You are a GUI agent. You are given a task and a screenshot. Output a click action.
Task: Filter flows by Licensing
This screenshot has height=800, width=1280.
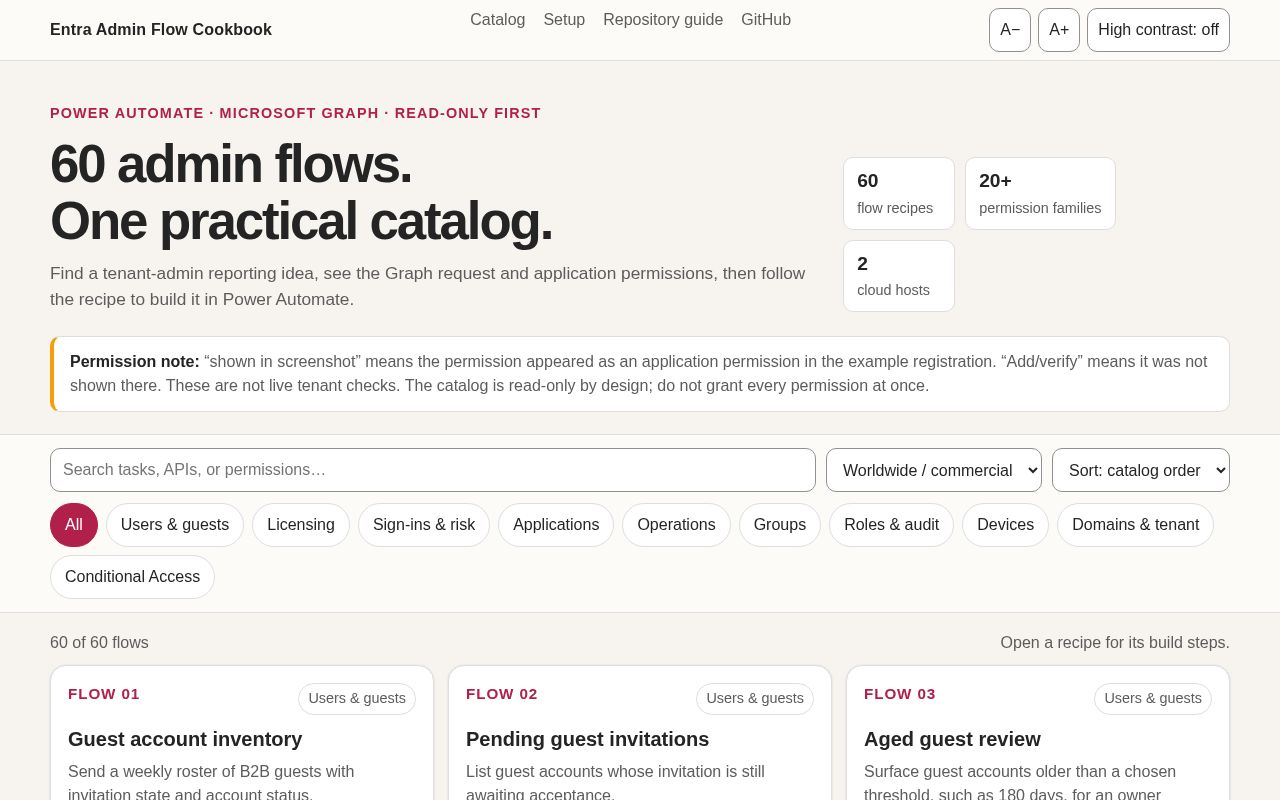301,525
